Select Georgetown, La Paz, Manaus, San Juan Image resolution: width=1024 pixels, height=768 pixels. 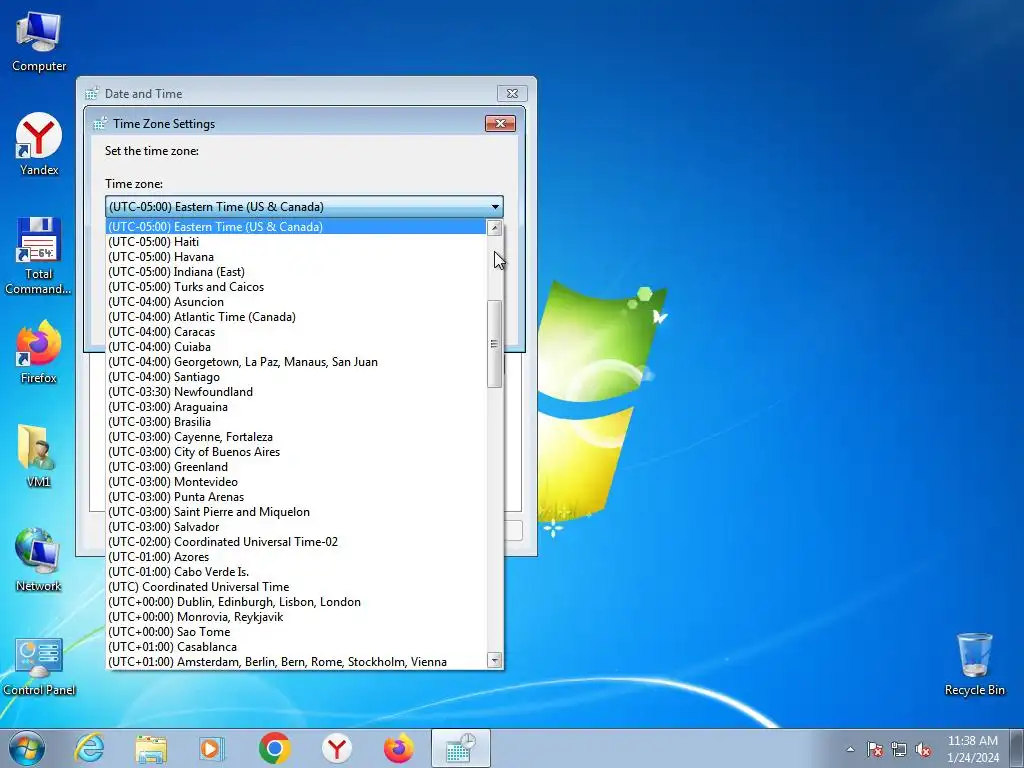(x=296, y=362)
